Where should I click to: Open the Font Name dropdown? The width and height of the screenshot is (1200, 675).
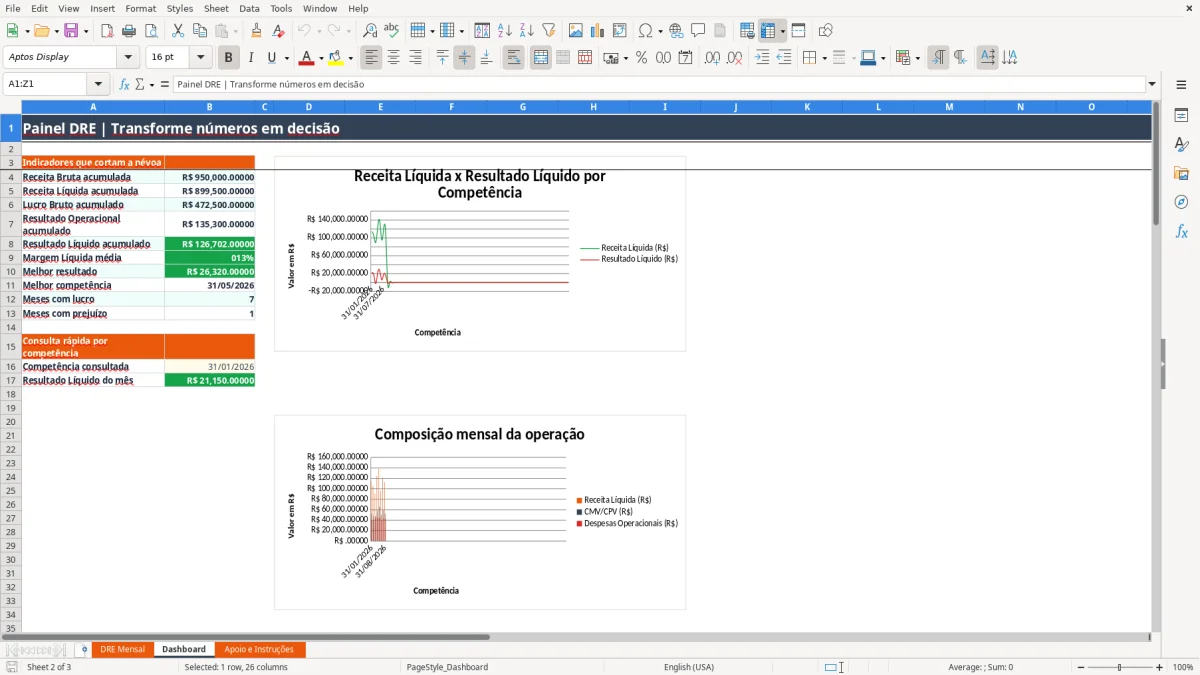pos(127,58)
